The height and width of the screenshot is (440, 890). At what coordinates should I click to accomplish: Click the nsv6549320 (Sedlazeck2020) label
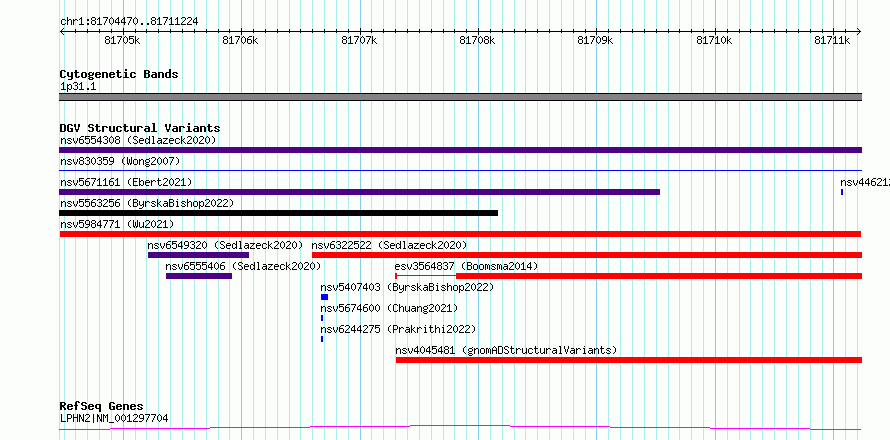(x=225, y=245)
